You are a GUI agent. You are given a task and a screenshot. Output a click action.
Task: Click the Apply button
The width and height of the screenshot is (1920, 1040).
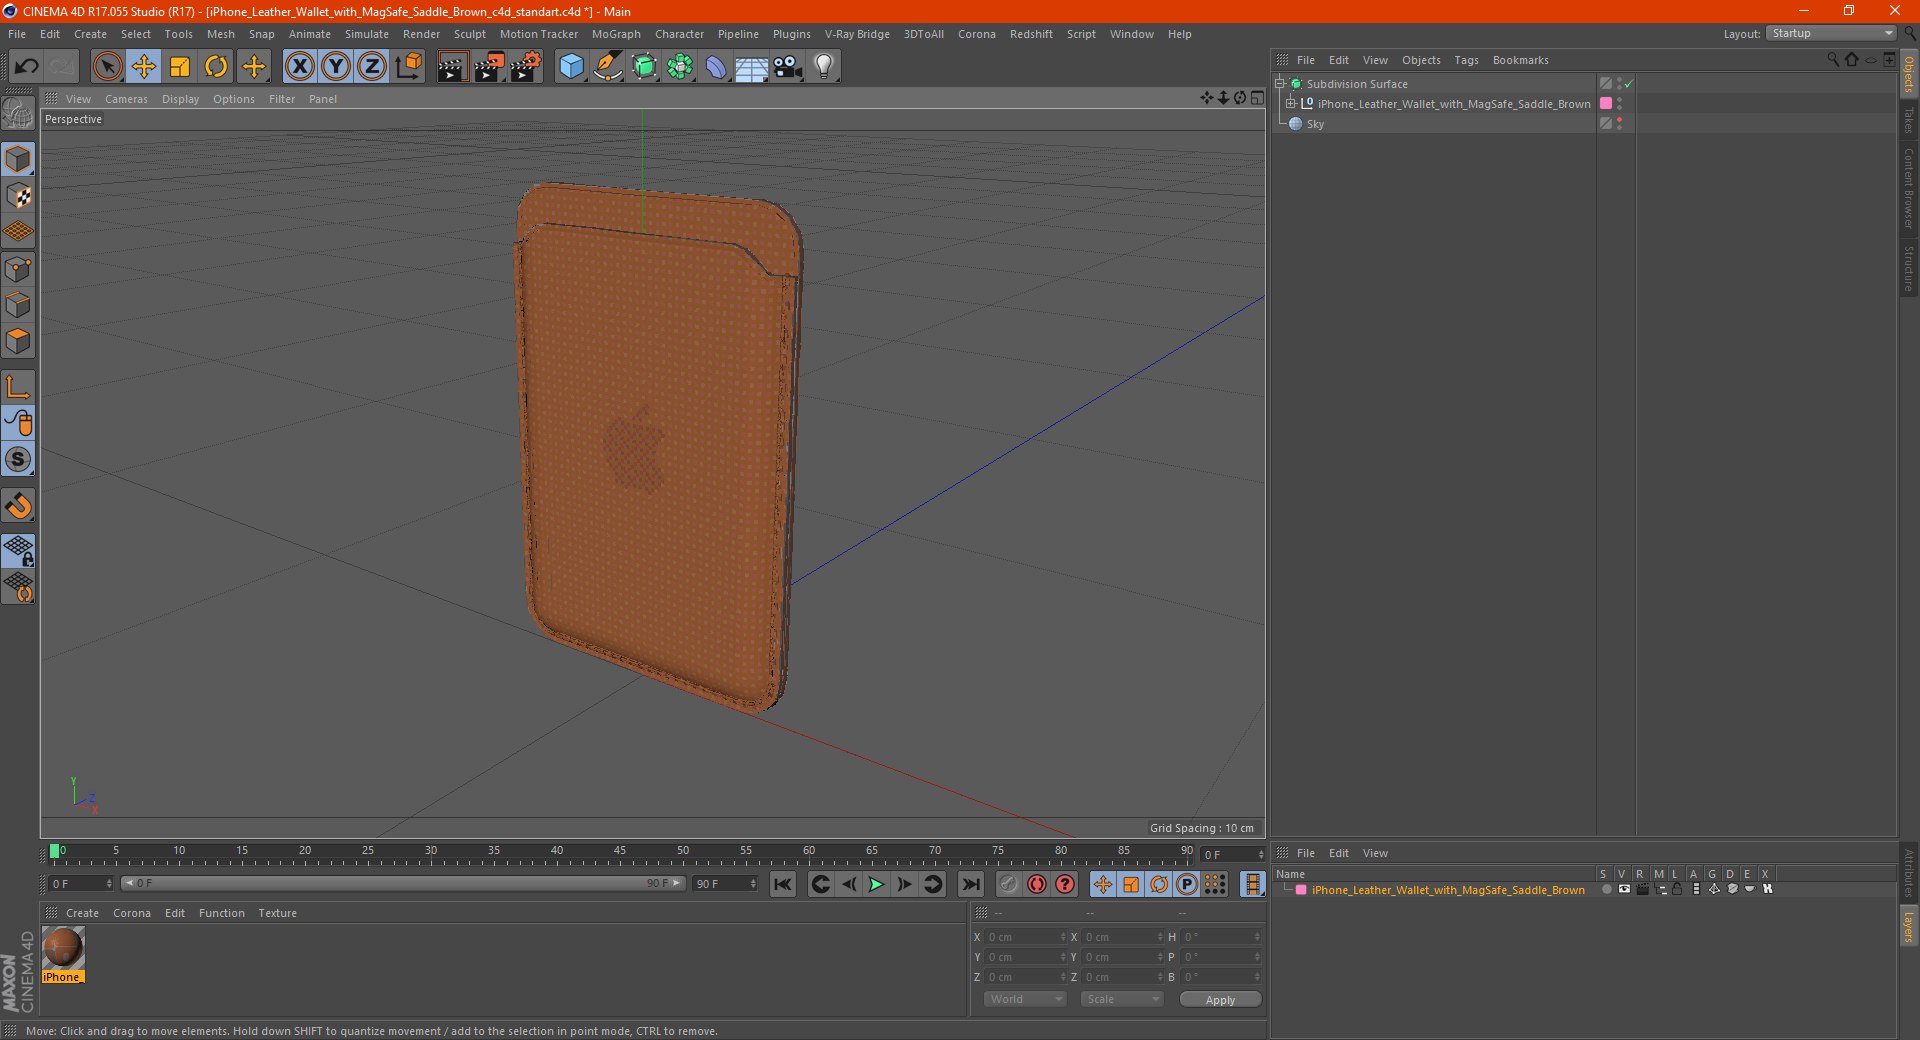point(1220,1000)
